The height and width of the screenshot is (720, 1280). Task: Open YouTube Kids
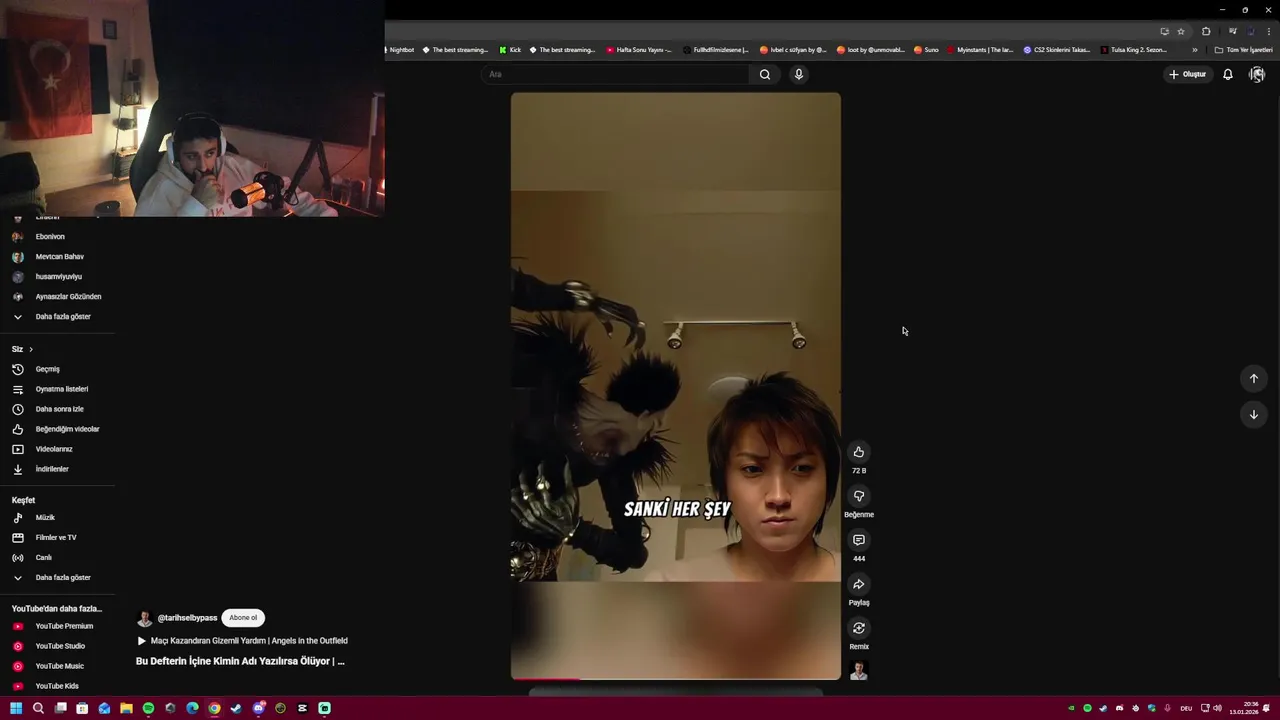(x=57, y=686)
